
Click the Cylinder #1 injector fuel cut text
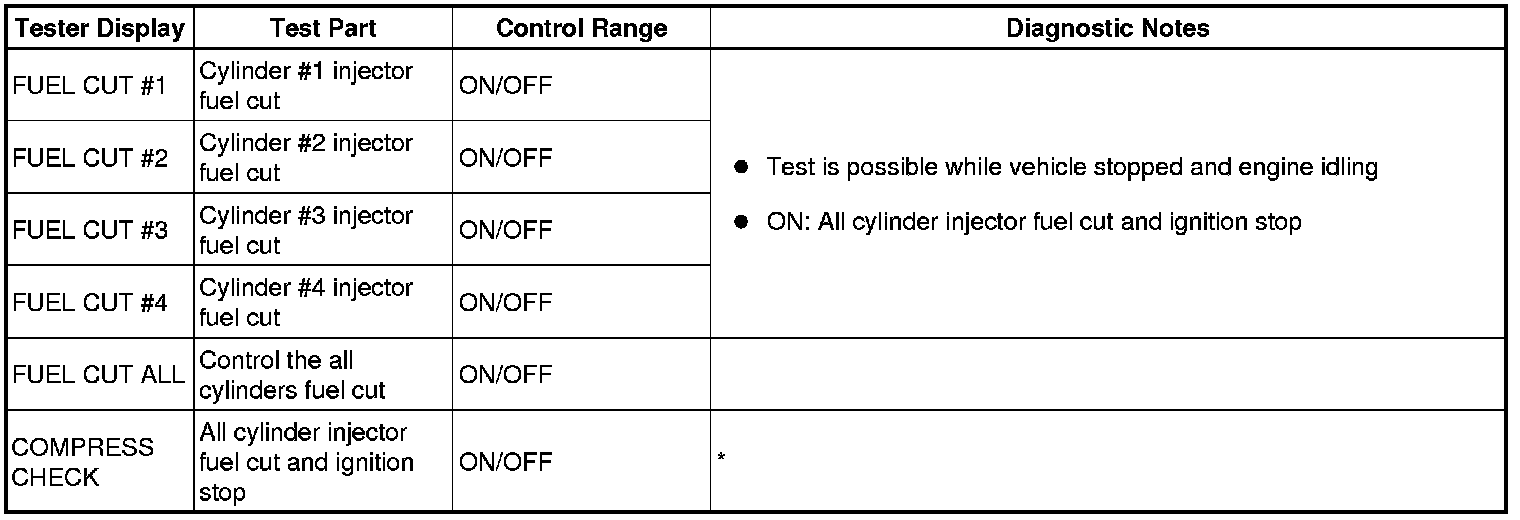[306, 86]
